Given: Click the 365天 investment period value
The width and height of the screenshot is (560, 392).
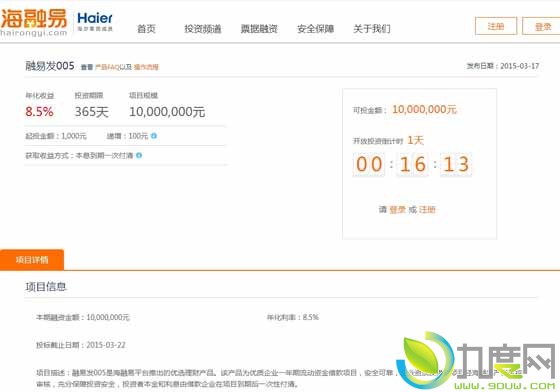Looking at the screenshot, I should pos(91,112).
